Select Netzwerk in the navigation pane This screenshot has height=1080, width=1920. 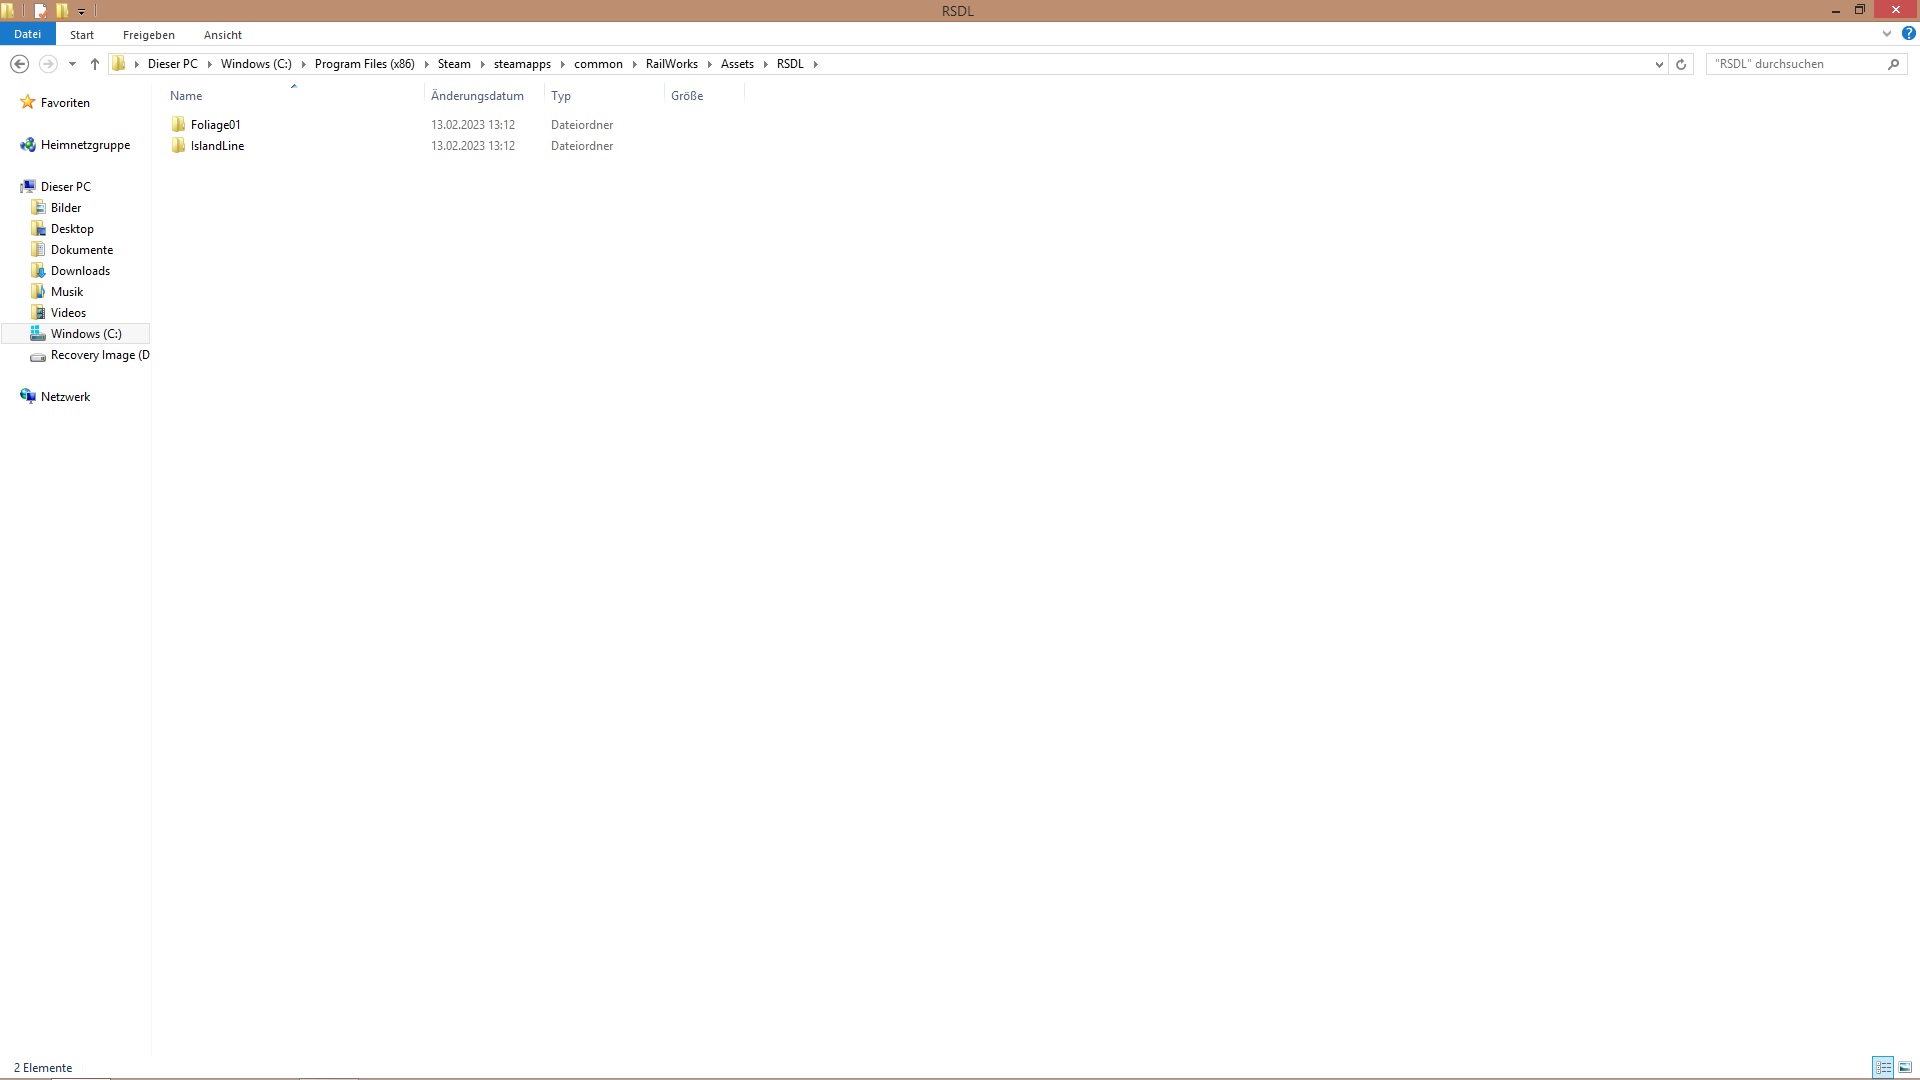[x=65, y=397]
